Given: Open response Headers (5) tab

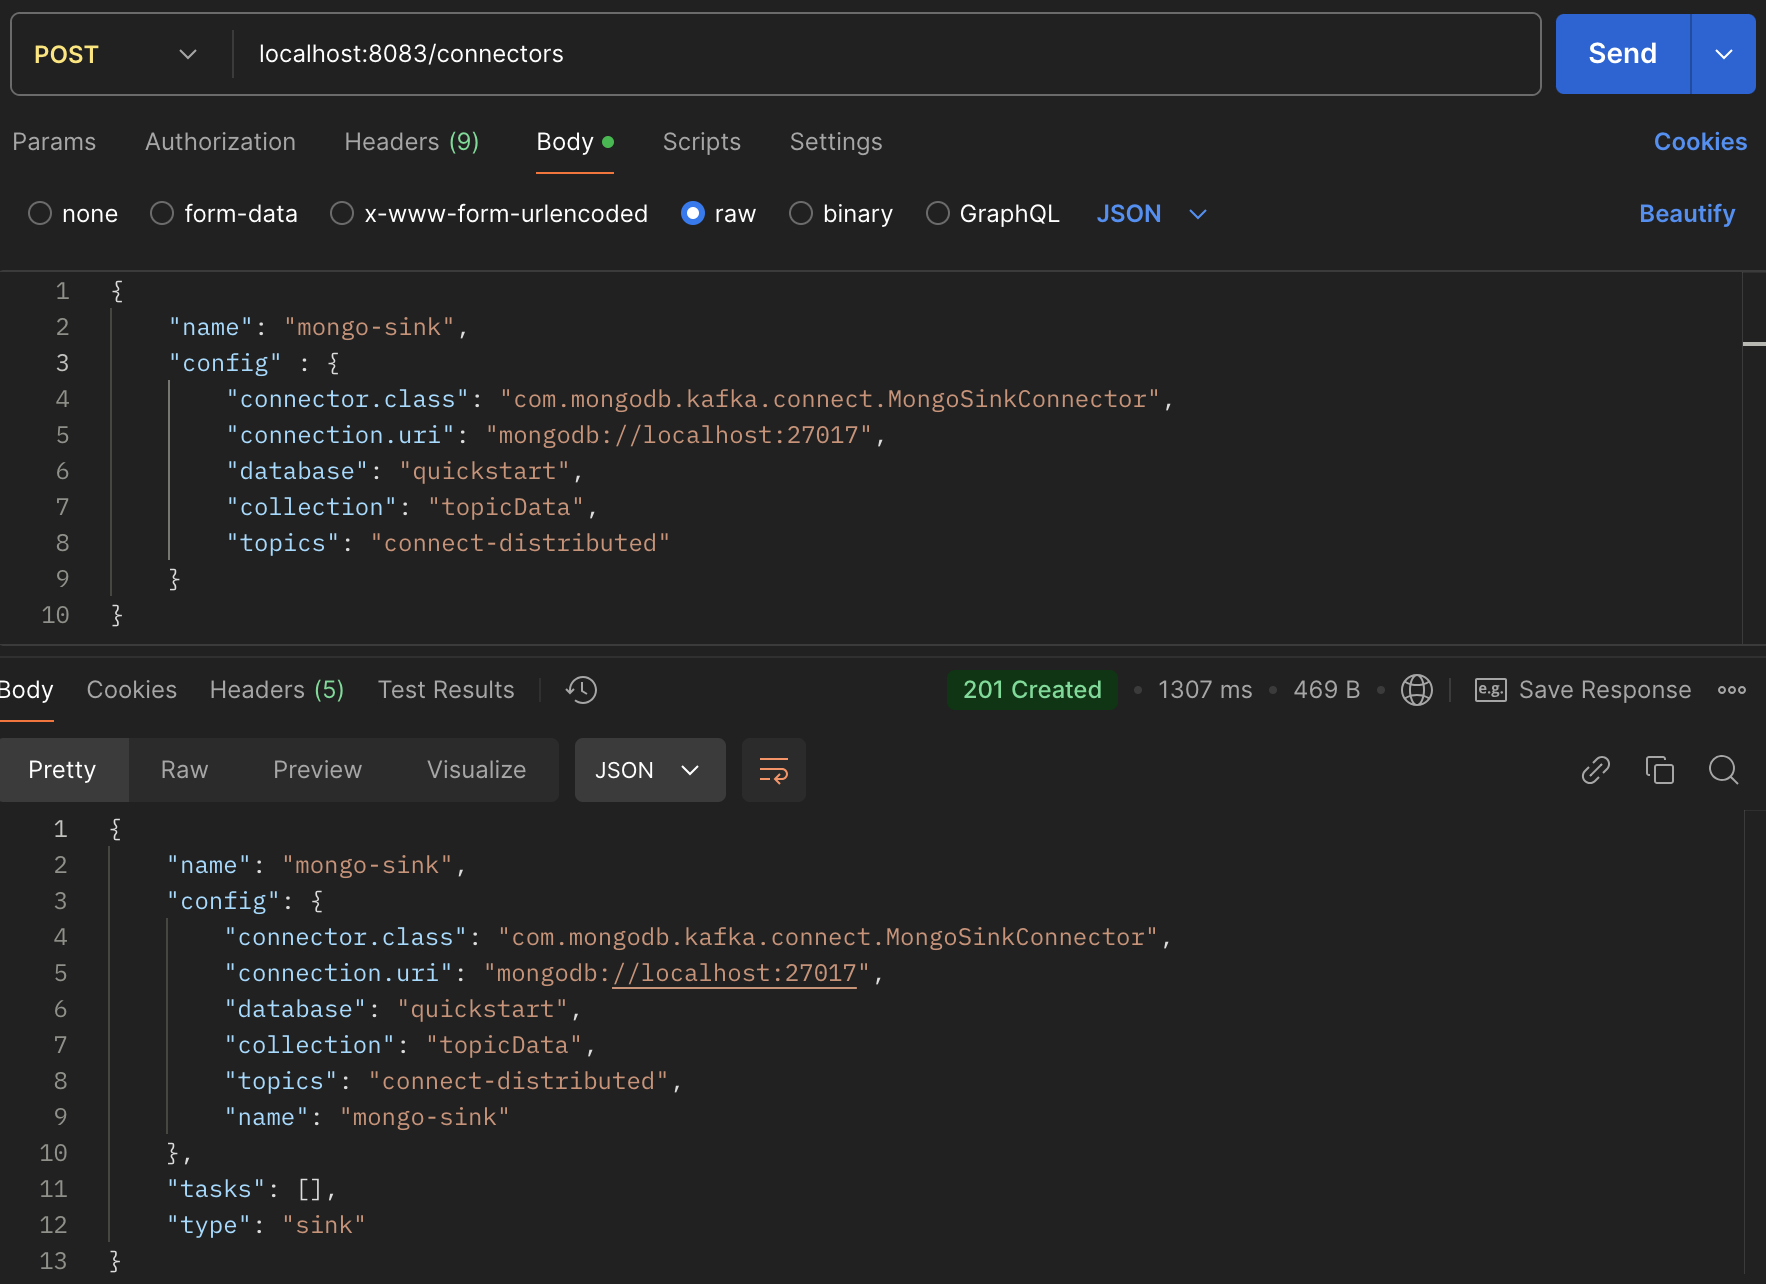Looking at the screenshot, I should coord(277,690).
